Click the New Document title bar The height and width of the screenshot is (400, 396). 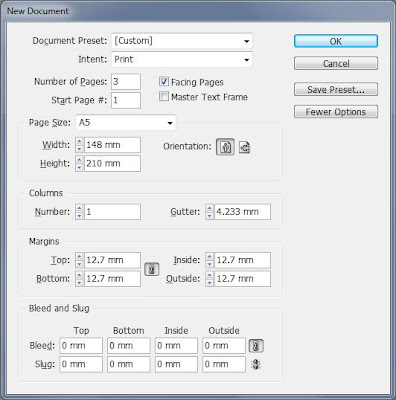(198, 11)
